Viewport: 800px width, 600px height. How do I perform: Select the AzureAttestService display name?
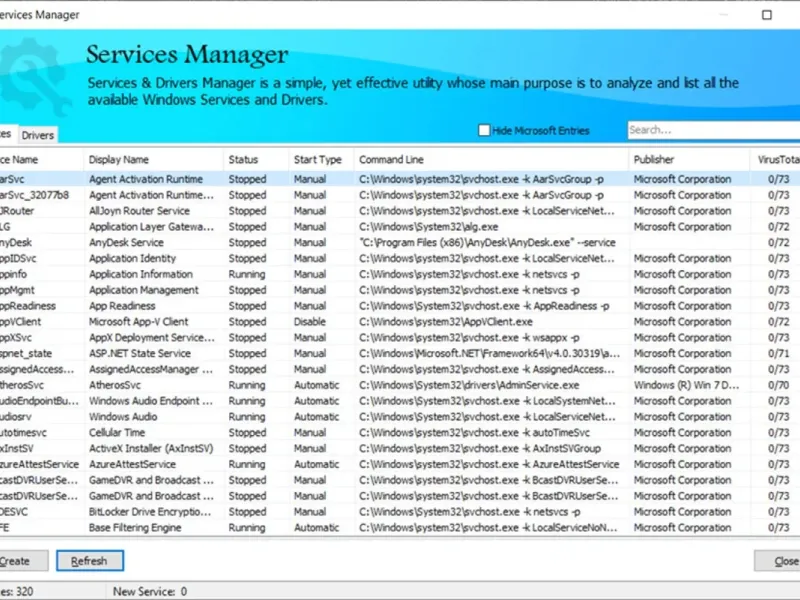132,464
